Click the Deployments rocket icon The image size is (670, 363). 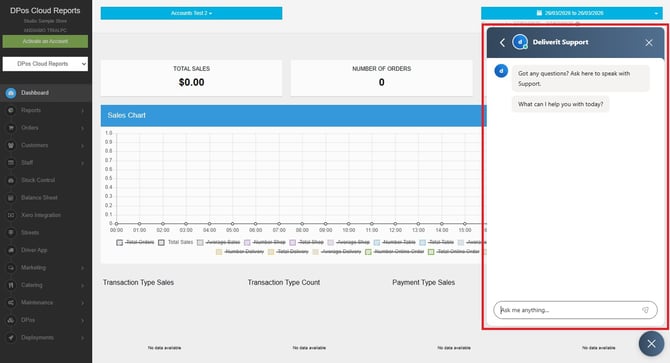11,338
